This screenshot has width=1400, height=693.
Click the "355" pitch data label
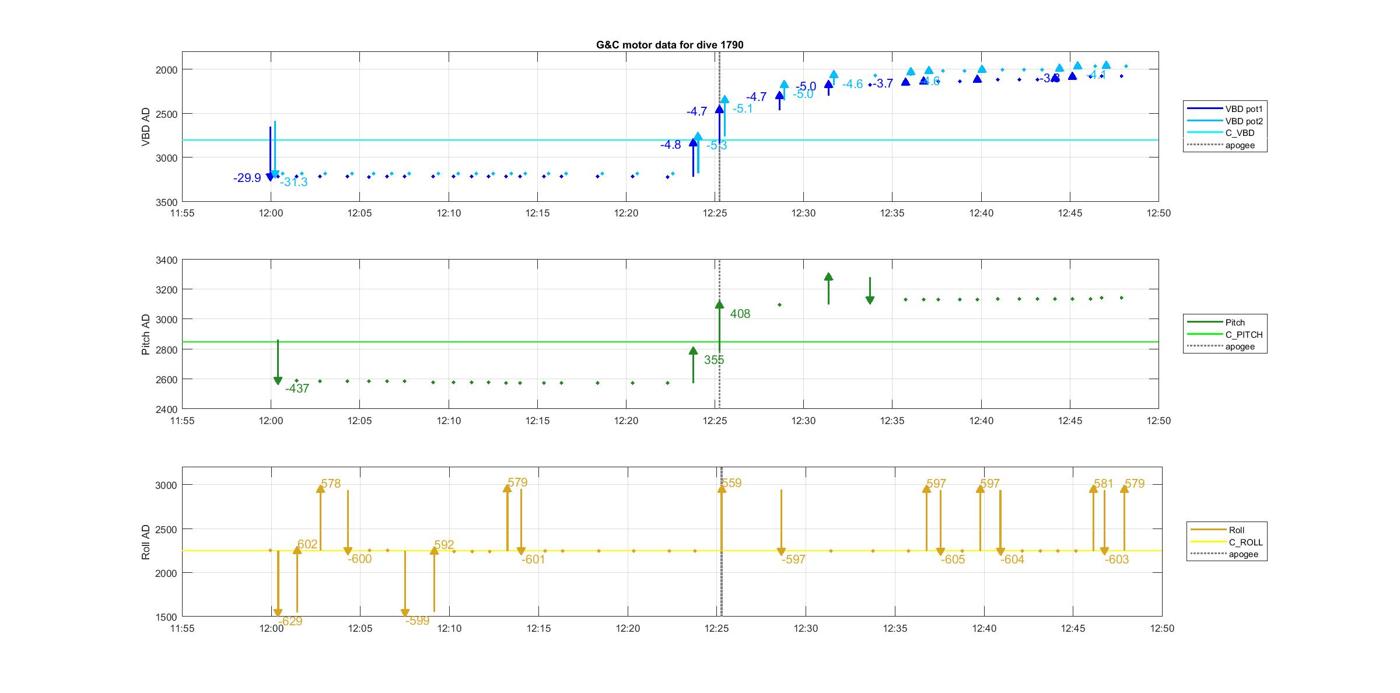pos(714,360)
